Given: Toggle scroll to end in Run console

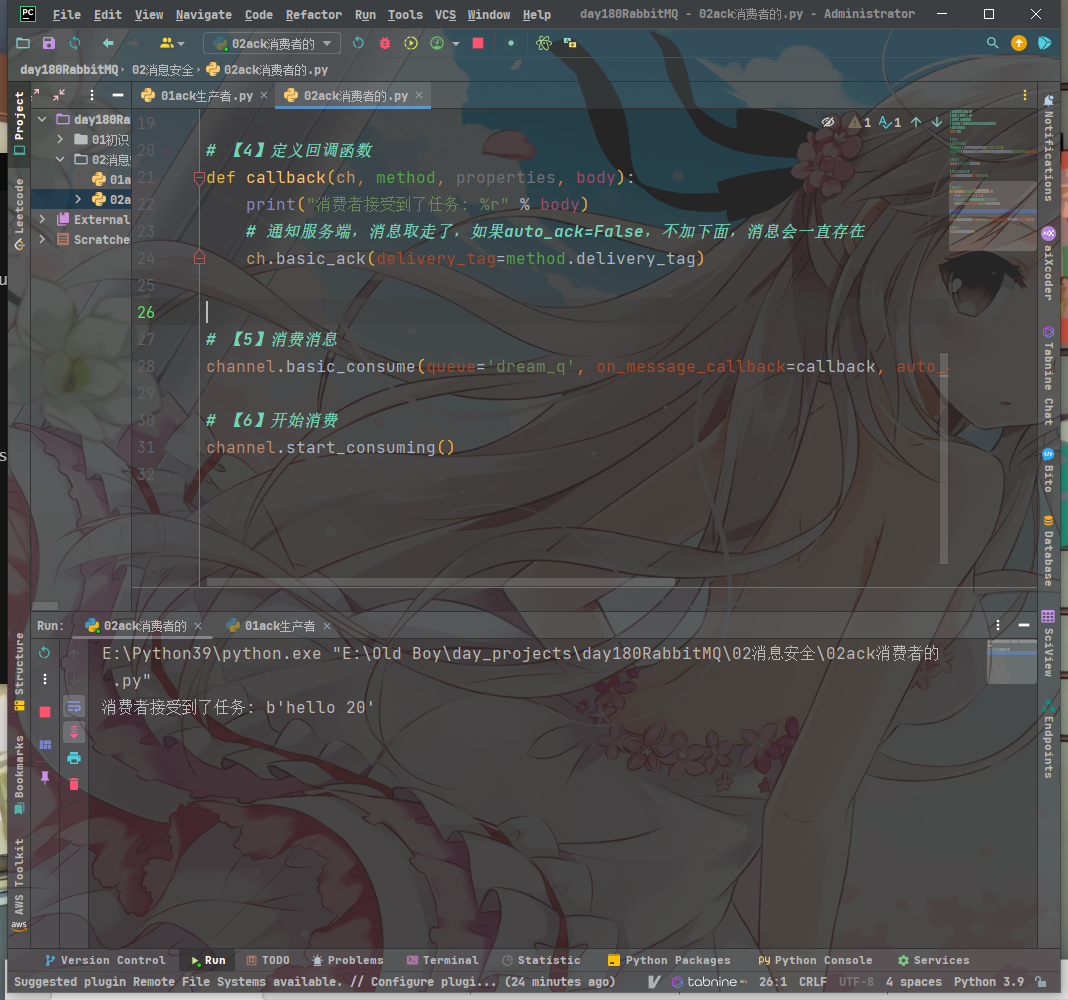Looking at the screenshot, I should point(74,732).
